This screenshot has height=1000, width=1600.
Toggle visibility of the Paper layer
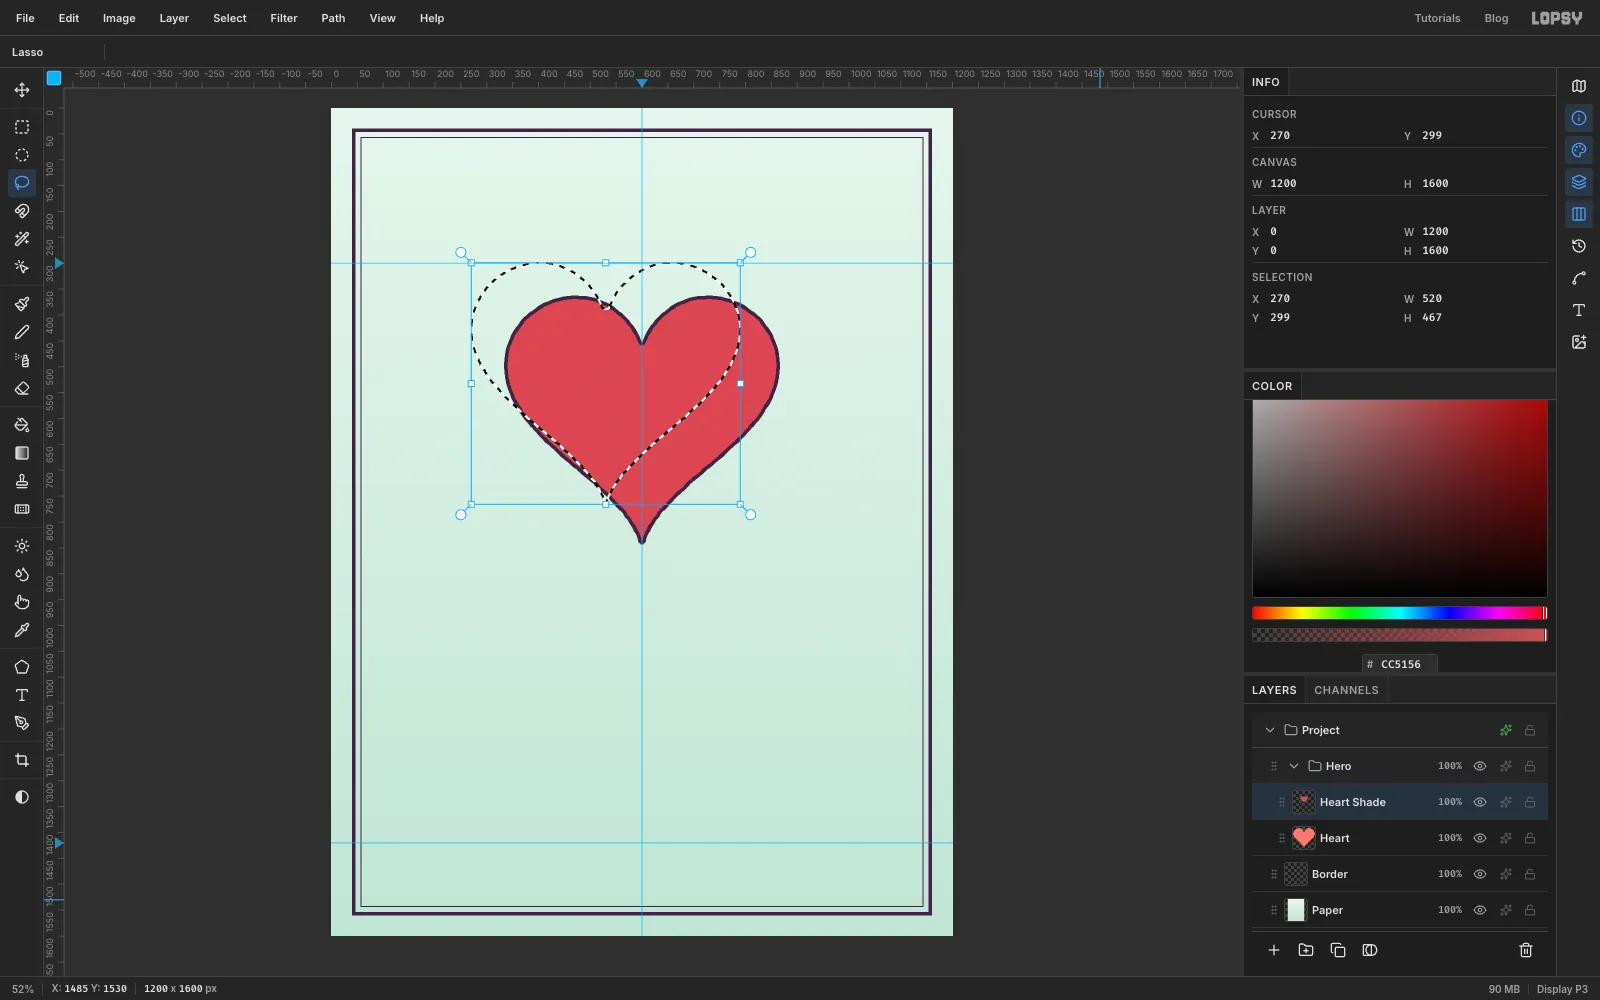[x=1480, y=910]
